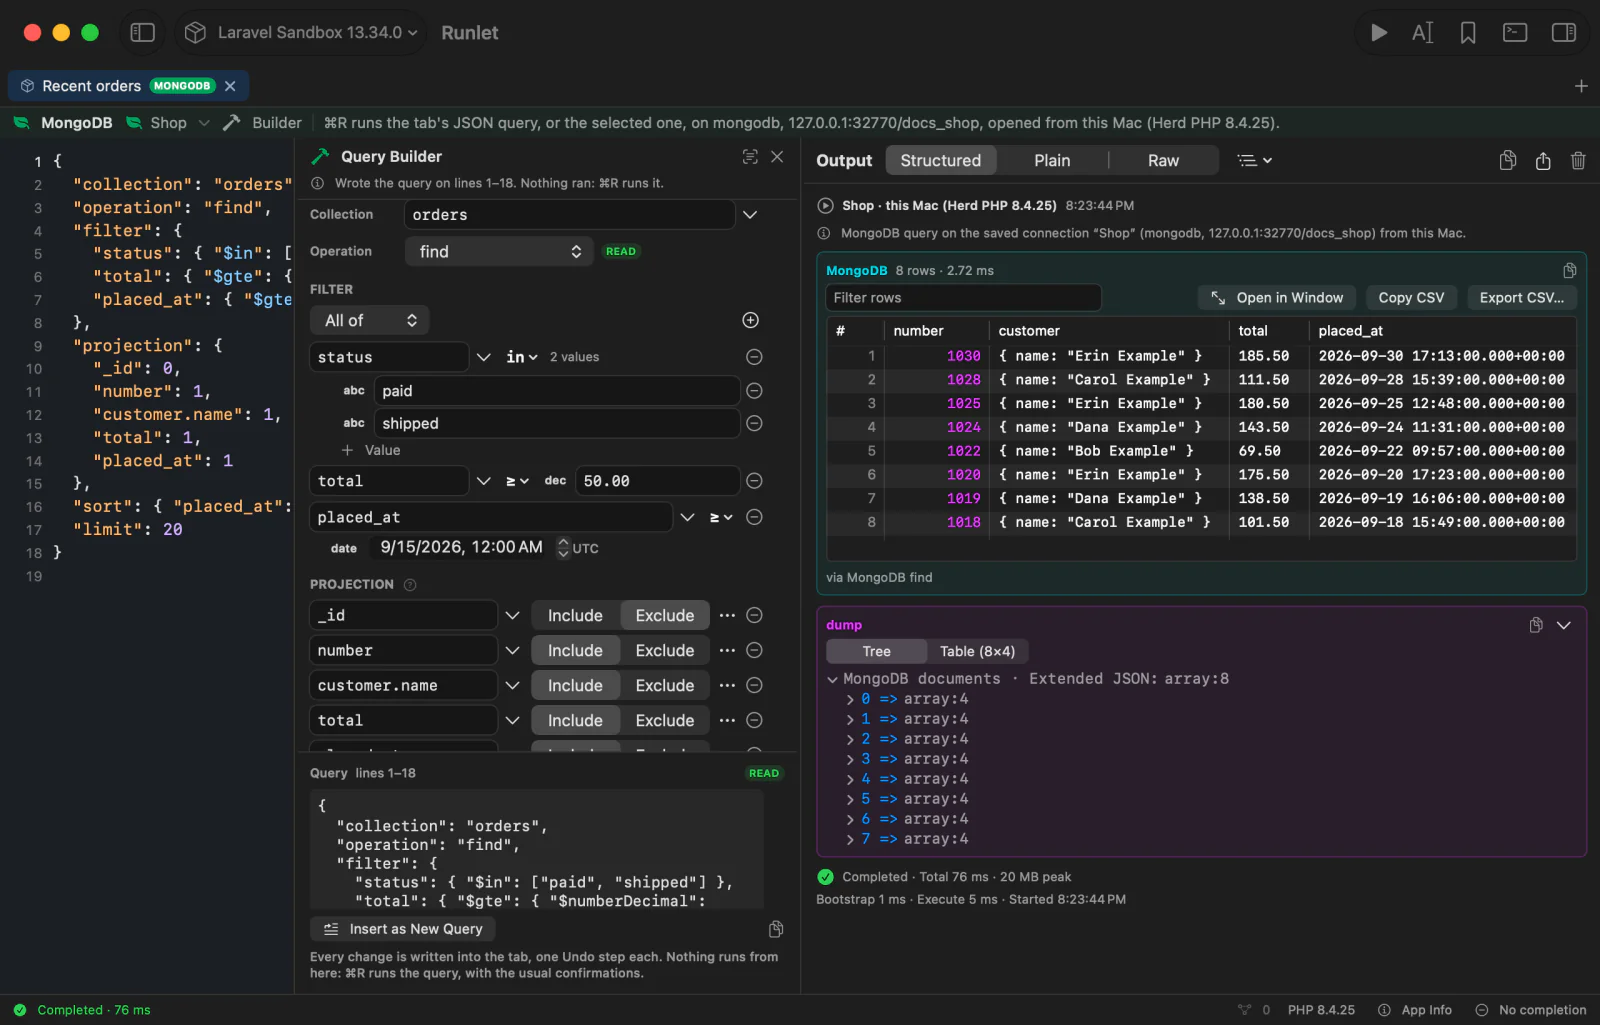Set customer.name projection to Exclude
Viewport: 1600px width, 1025px height.
[x=665, y=685]
